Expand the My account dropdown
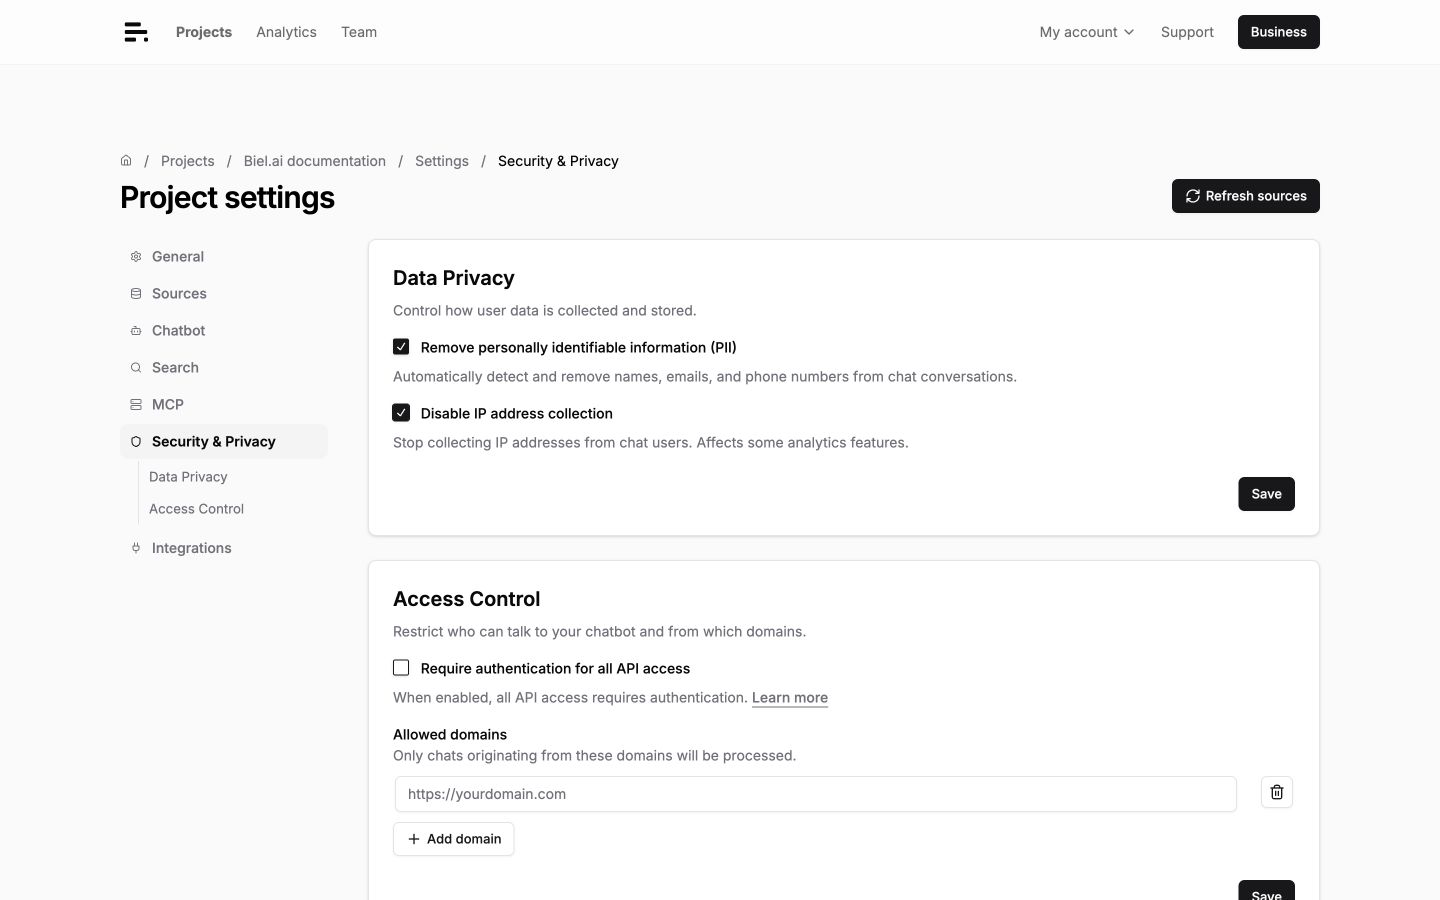 click(x=1087, y=32)
